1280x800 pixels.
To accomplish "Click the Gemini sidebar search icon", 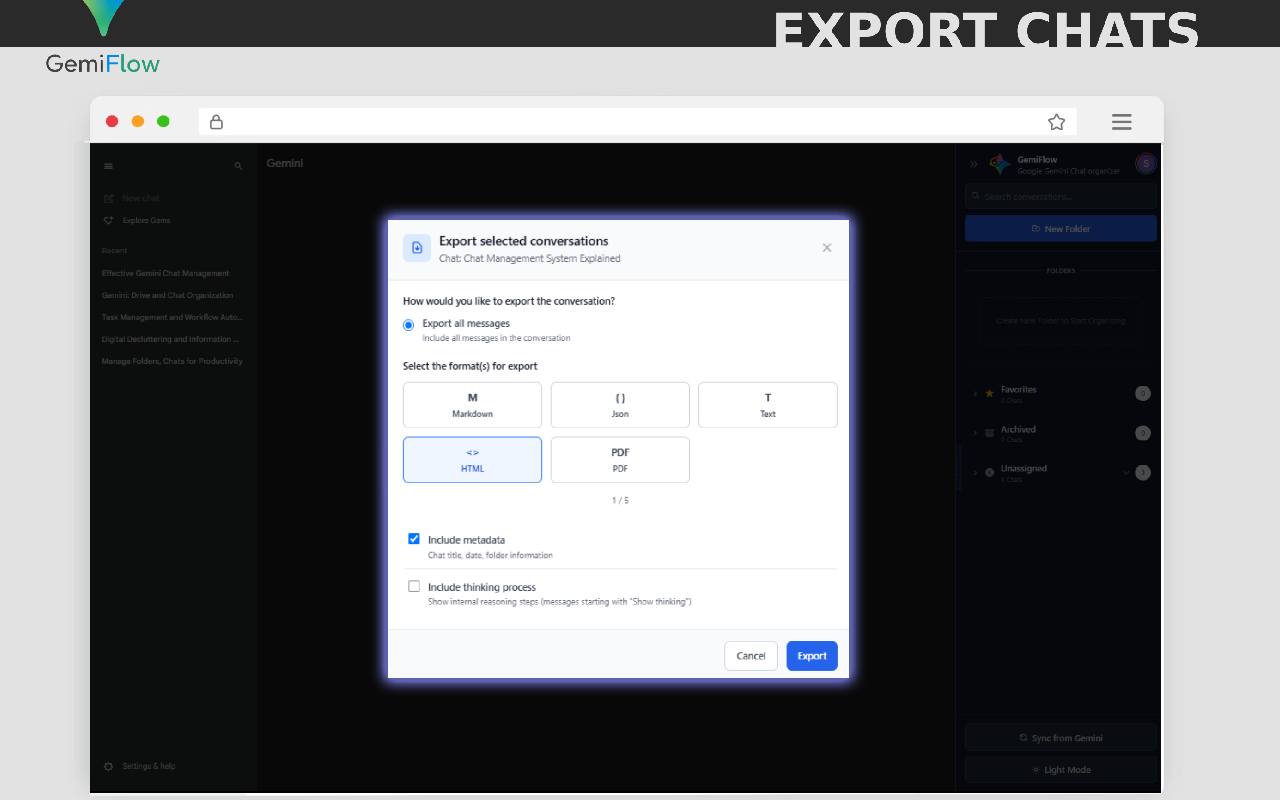I will pyautogui.click(x=238, y=166).
